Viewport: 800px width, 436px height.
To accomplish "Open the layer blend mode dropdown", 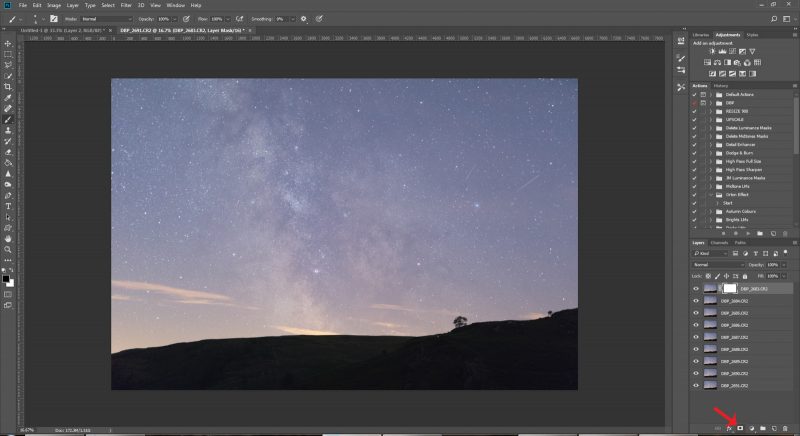I will pyautogui.click(x=718, y=265).
